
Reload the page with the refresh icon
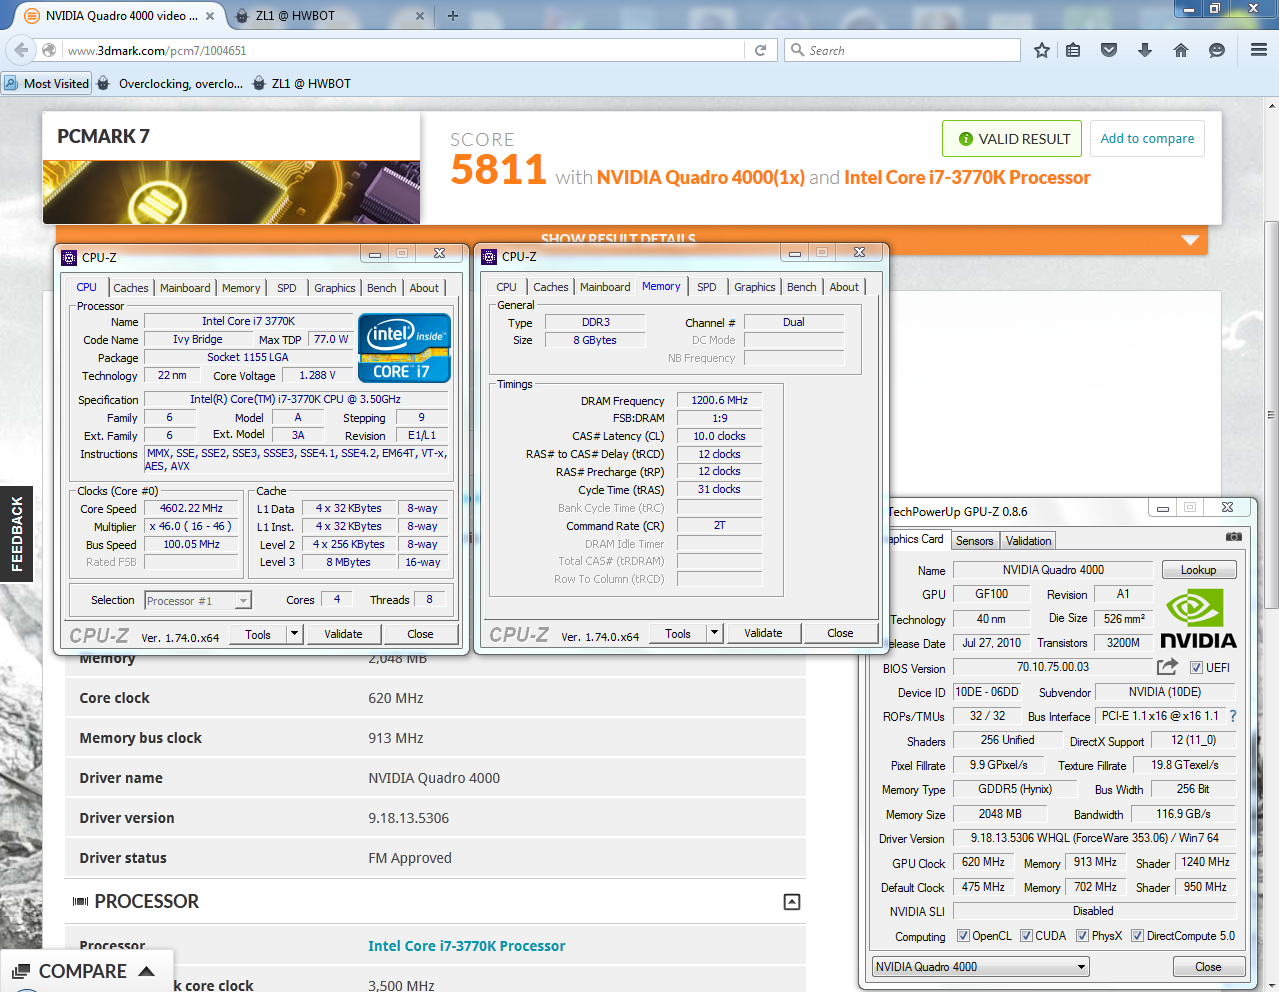tap(760, 50)
